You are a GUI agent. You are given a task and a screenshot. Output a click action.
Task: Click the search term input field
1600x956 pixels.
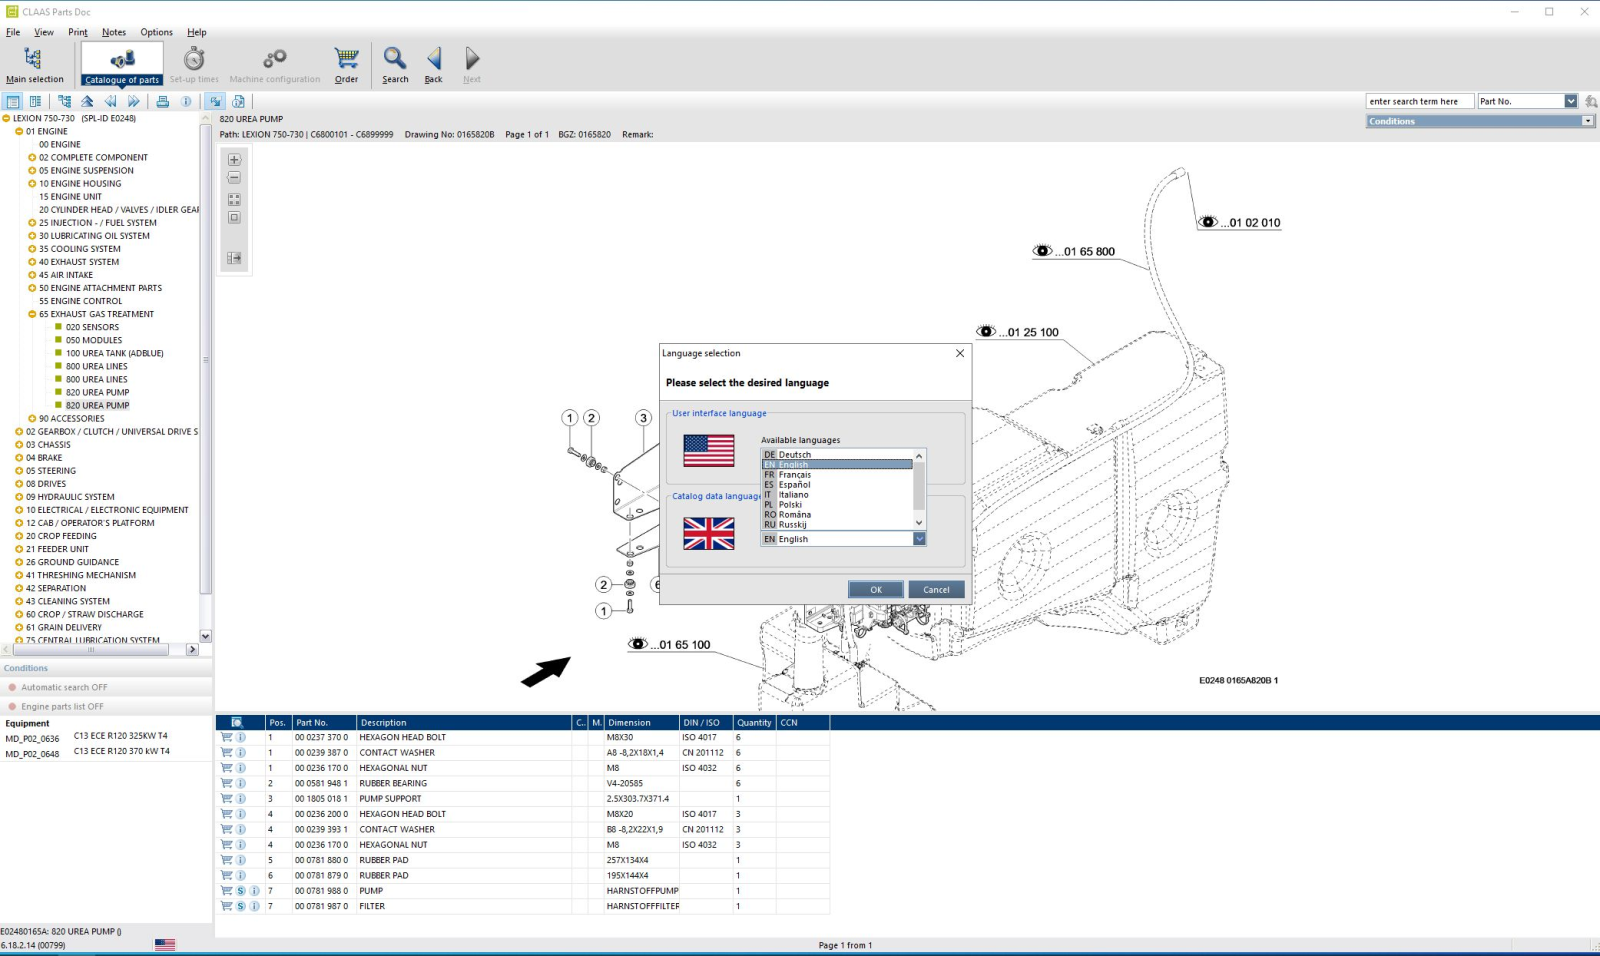(1418, 101)
